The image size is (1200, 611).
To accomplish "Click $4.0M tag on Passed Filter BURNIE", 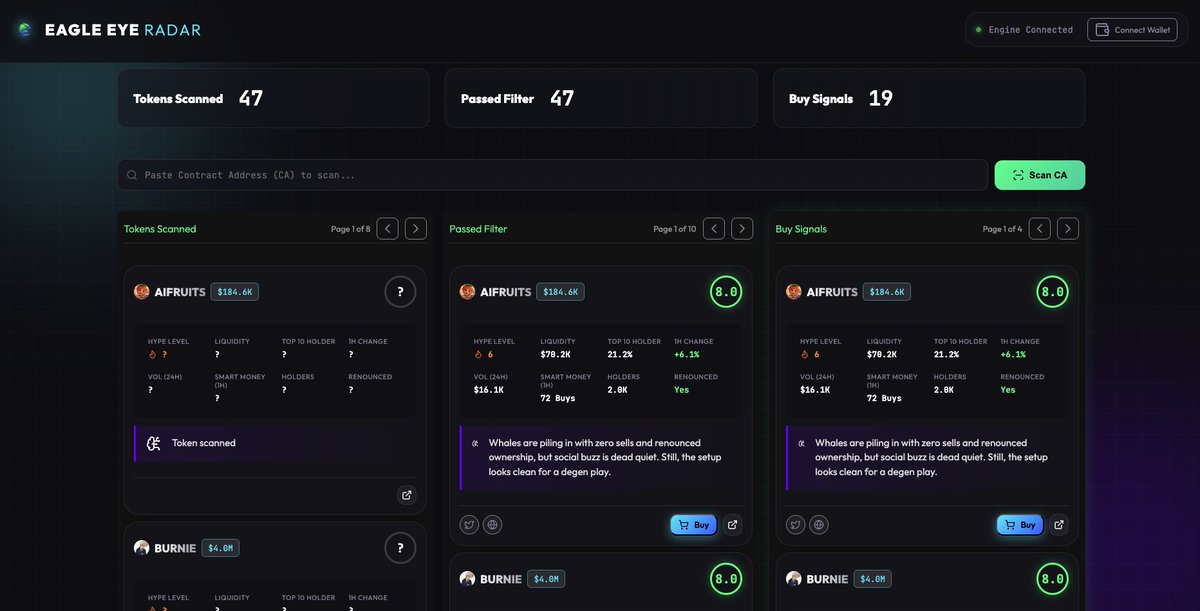I will (546, 579).
